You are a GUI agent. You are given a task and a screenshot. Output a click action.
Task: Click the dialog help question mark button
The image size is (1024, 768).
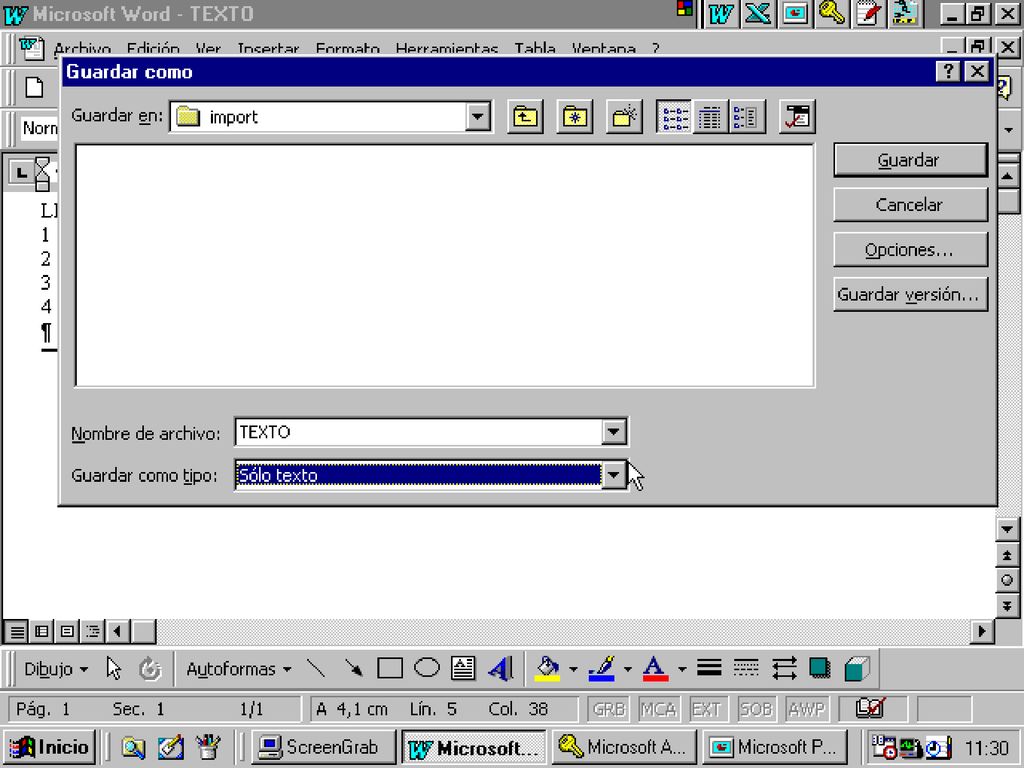[948, 71]
